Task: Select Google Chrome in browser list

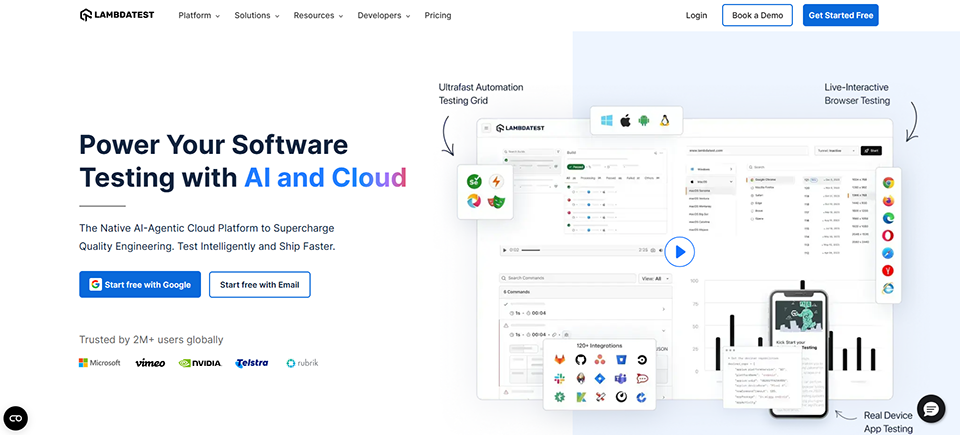Action: point(770,180)
